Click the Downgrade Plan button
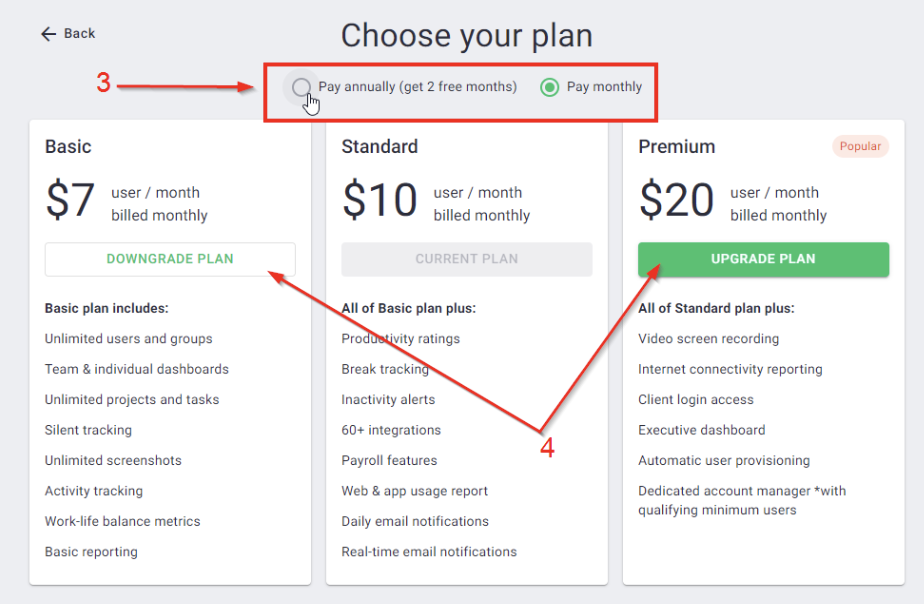This screenshot has height=604, width=924. [169, 258]
